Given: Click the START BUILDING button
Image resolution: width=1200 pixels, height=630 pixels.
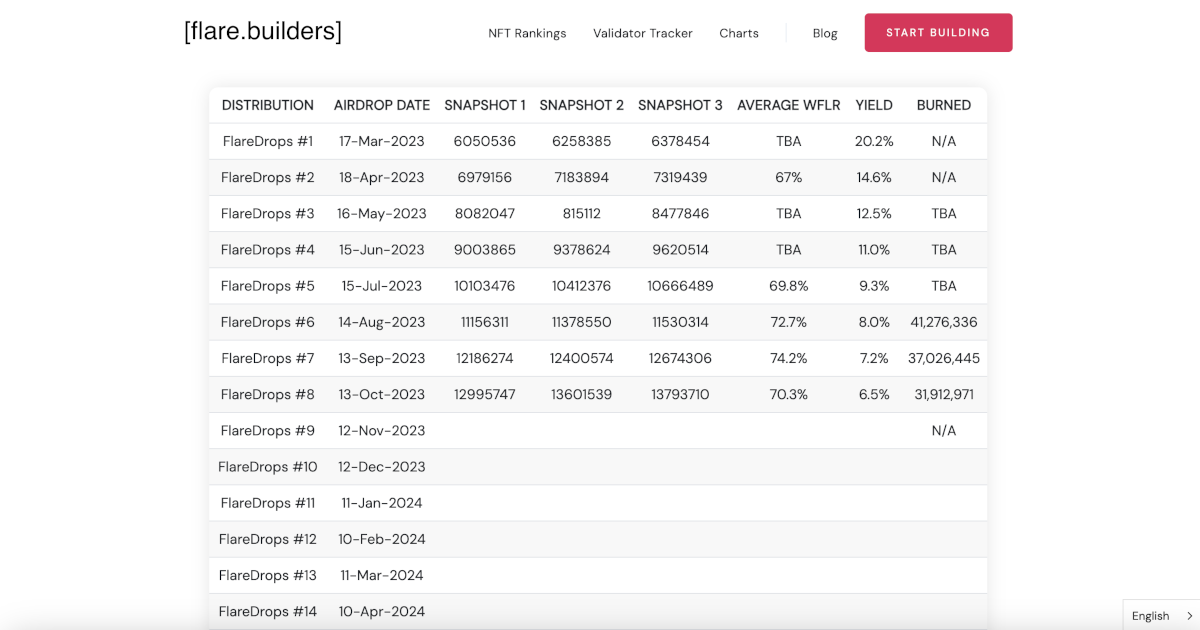Looking at the screenshot, I should (938, 32).
